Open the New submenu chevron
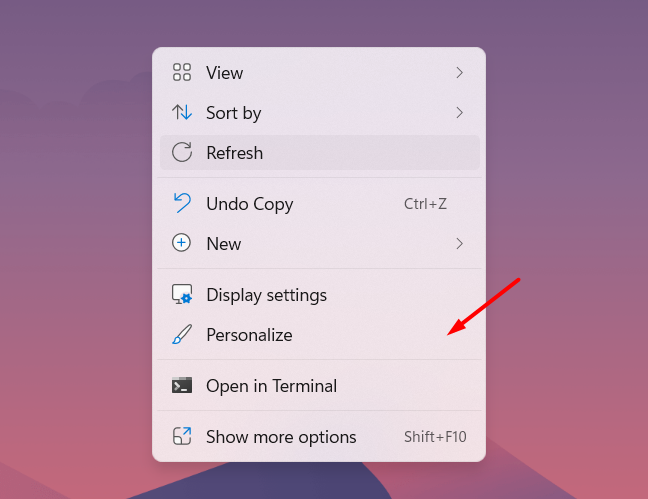 point(459,244)
